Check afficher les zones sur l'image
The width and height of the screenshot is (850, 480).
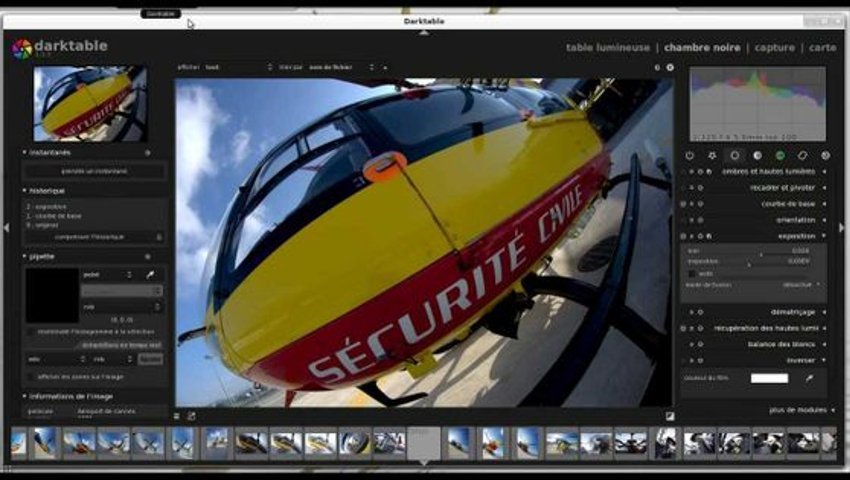tap(30, 376)
